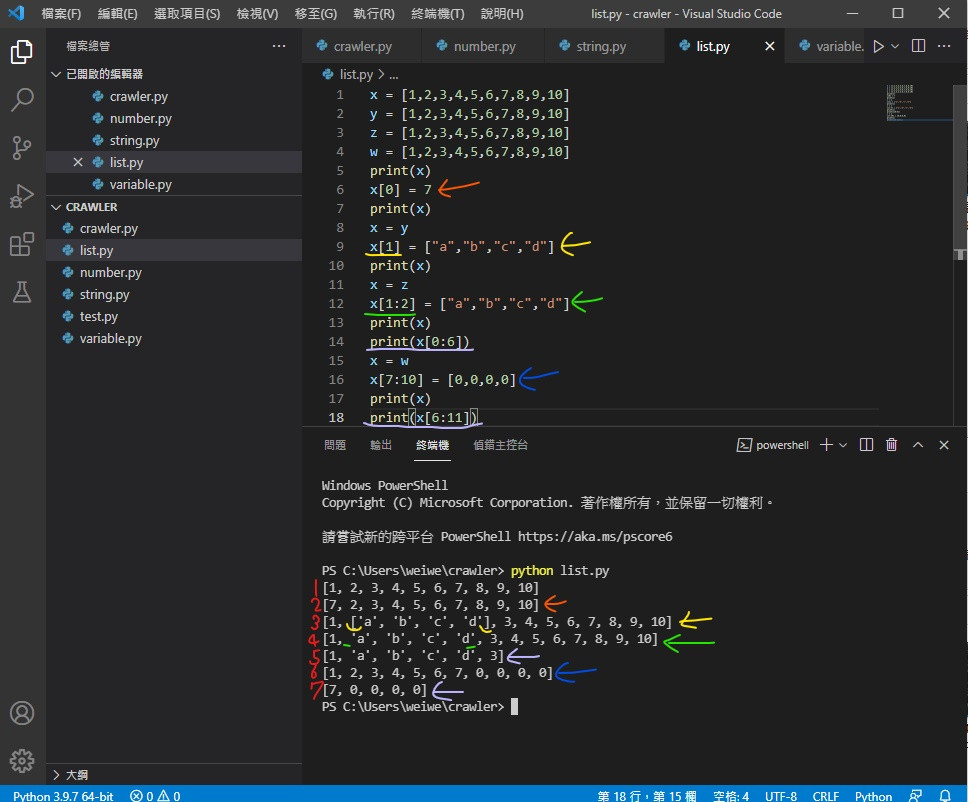Image resolution: width=968 pixels, height=802 pixels.
Task: Open the Search view in activity bar
Action: 22,99
